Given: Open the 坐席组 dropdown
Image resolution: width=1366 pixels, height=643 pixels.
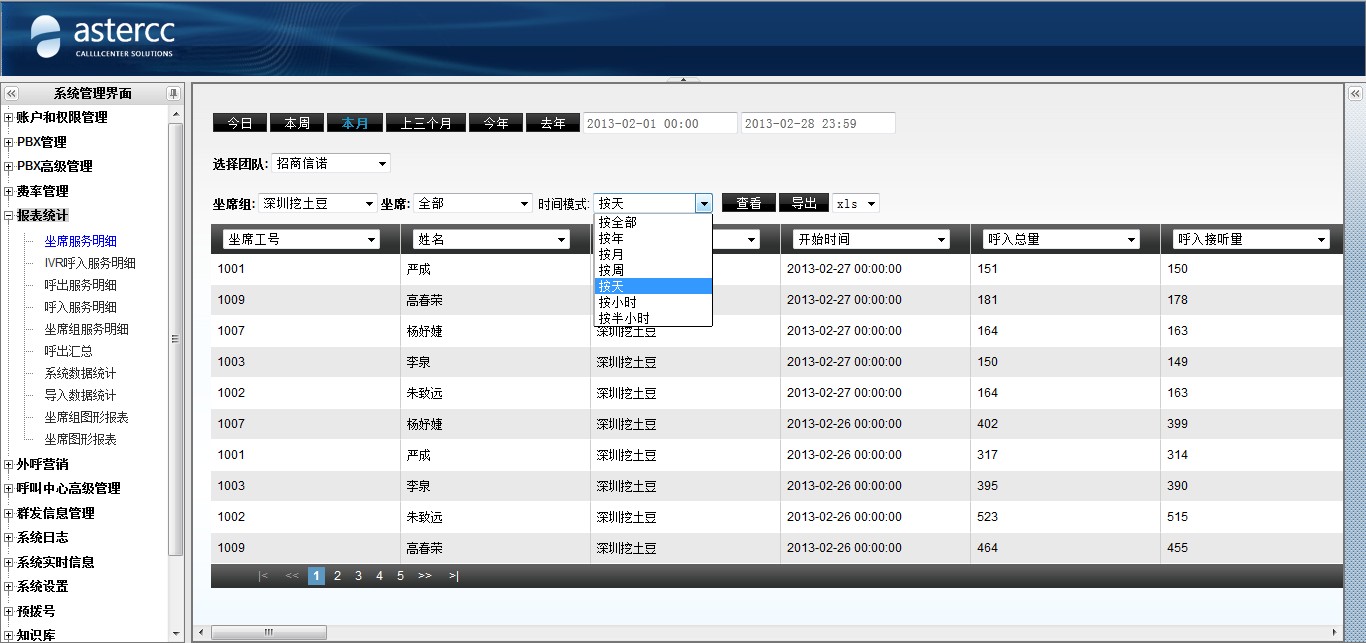Looking at the screenshot, I should 318,203.
